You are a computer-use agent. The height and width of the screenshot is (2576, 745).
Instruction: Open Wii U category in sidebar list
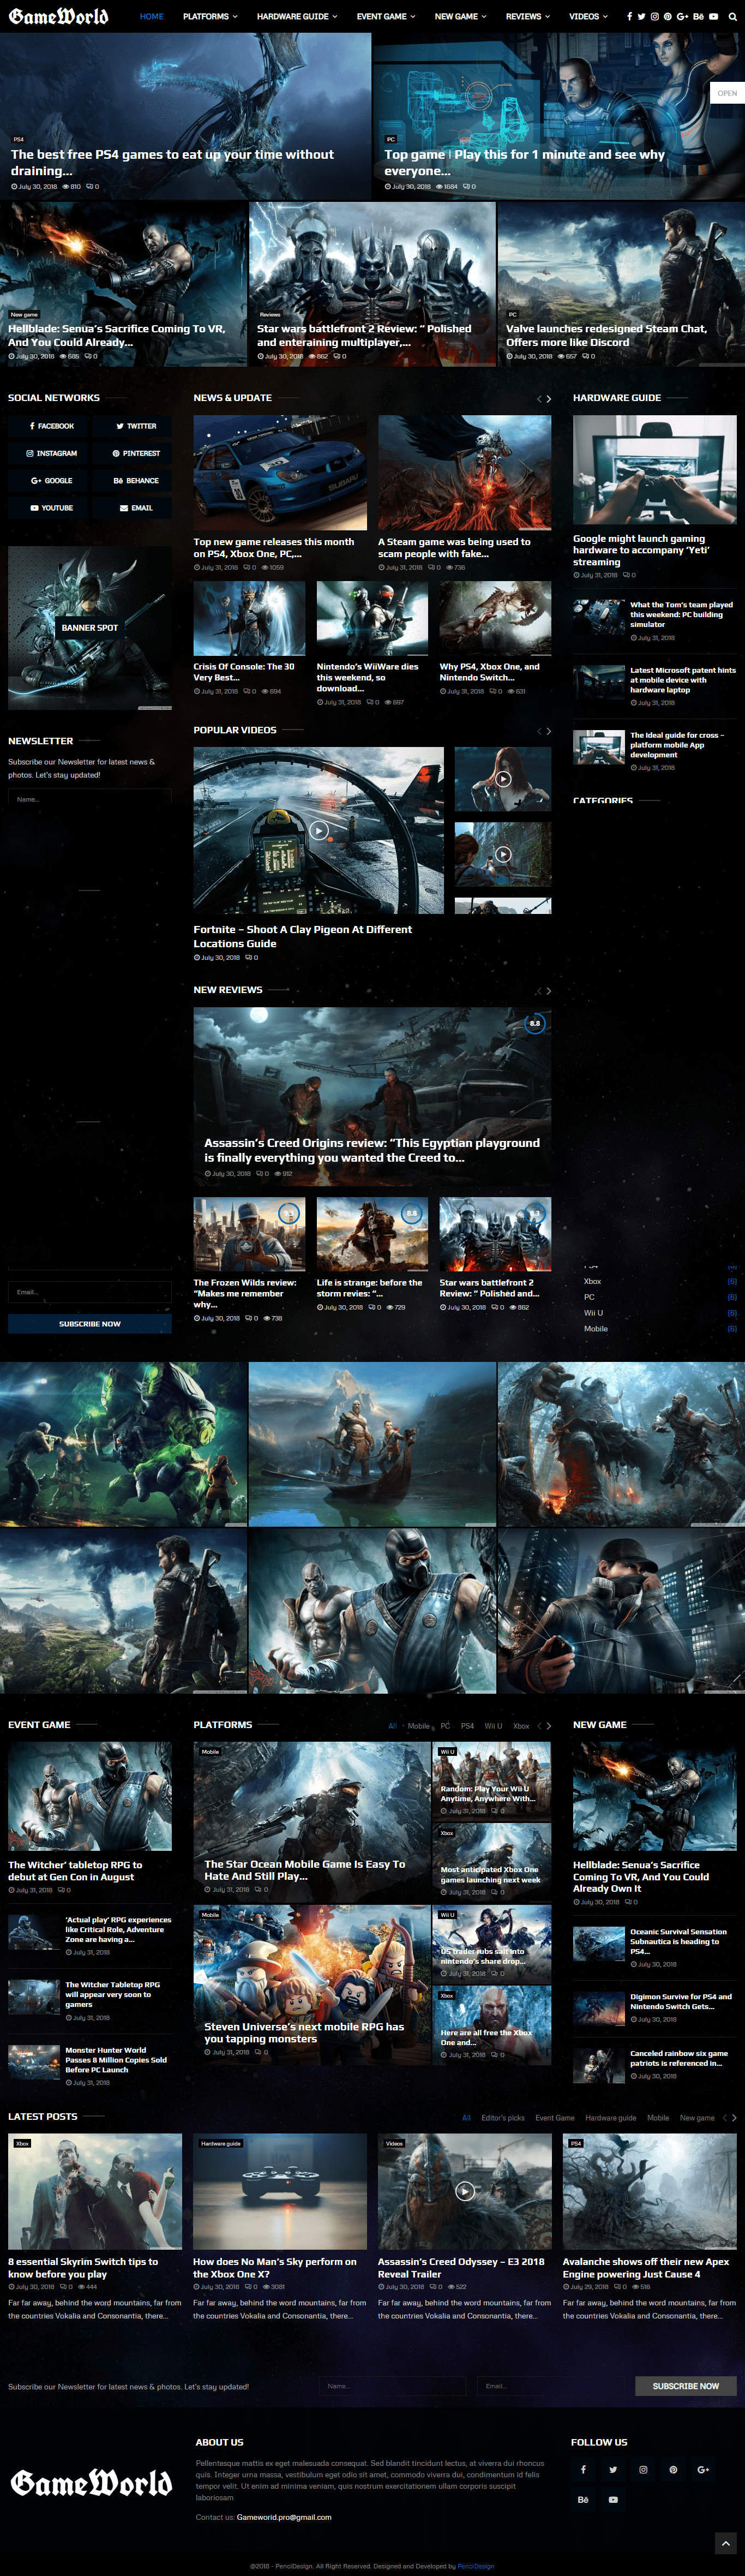[593, 1313]
